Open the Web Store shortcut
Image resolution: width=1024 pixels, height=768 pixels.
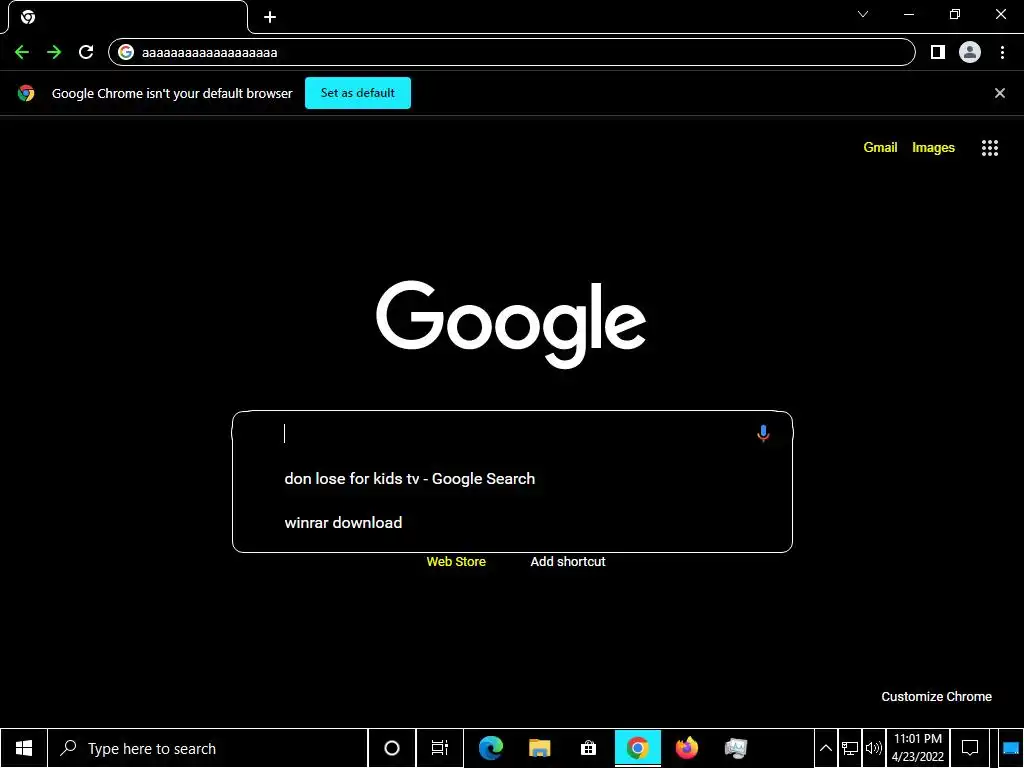pyautogui.click(x=456, y=562)
